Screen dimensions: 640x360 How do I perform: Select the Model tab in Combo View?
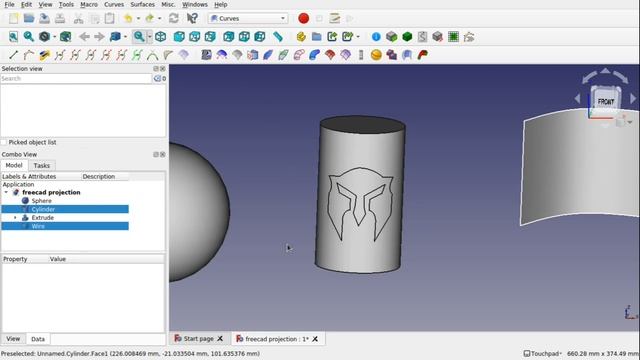pos(14,165)
